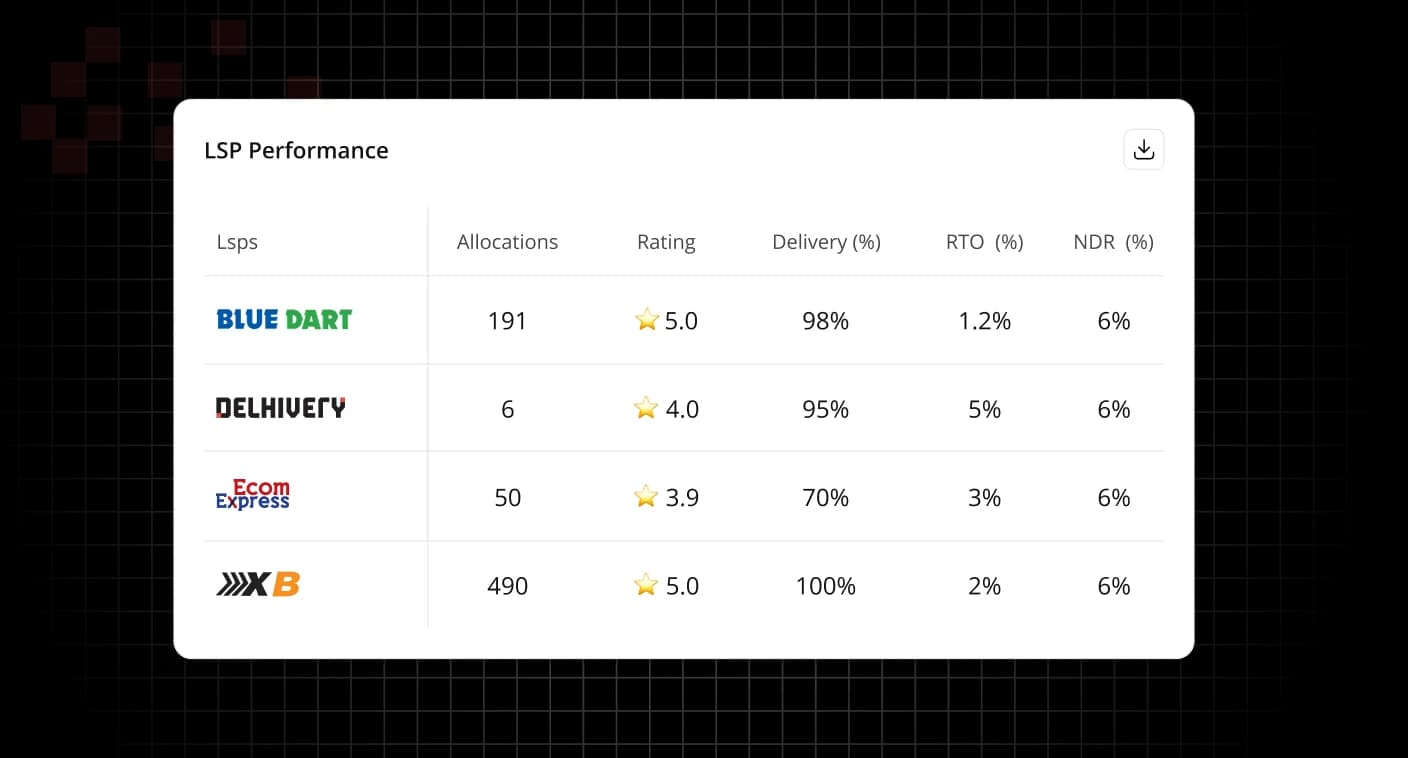This screenshot has height=758, width=1408.
Task: Click the RTO (%) column header
Action: tap(985, 242)
